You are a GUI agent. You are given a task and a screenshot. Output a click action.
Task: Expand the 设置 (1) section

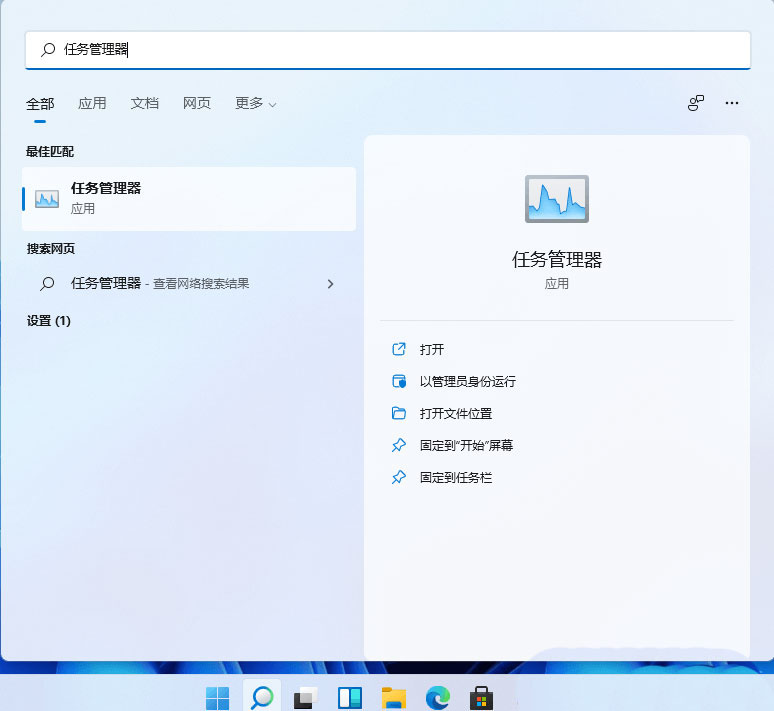pyautogui.click(x=49, y=321)
